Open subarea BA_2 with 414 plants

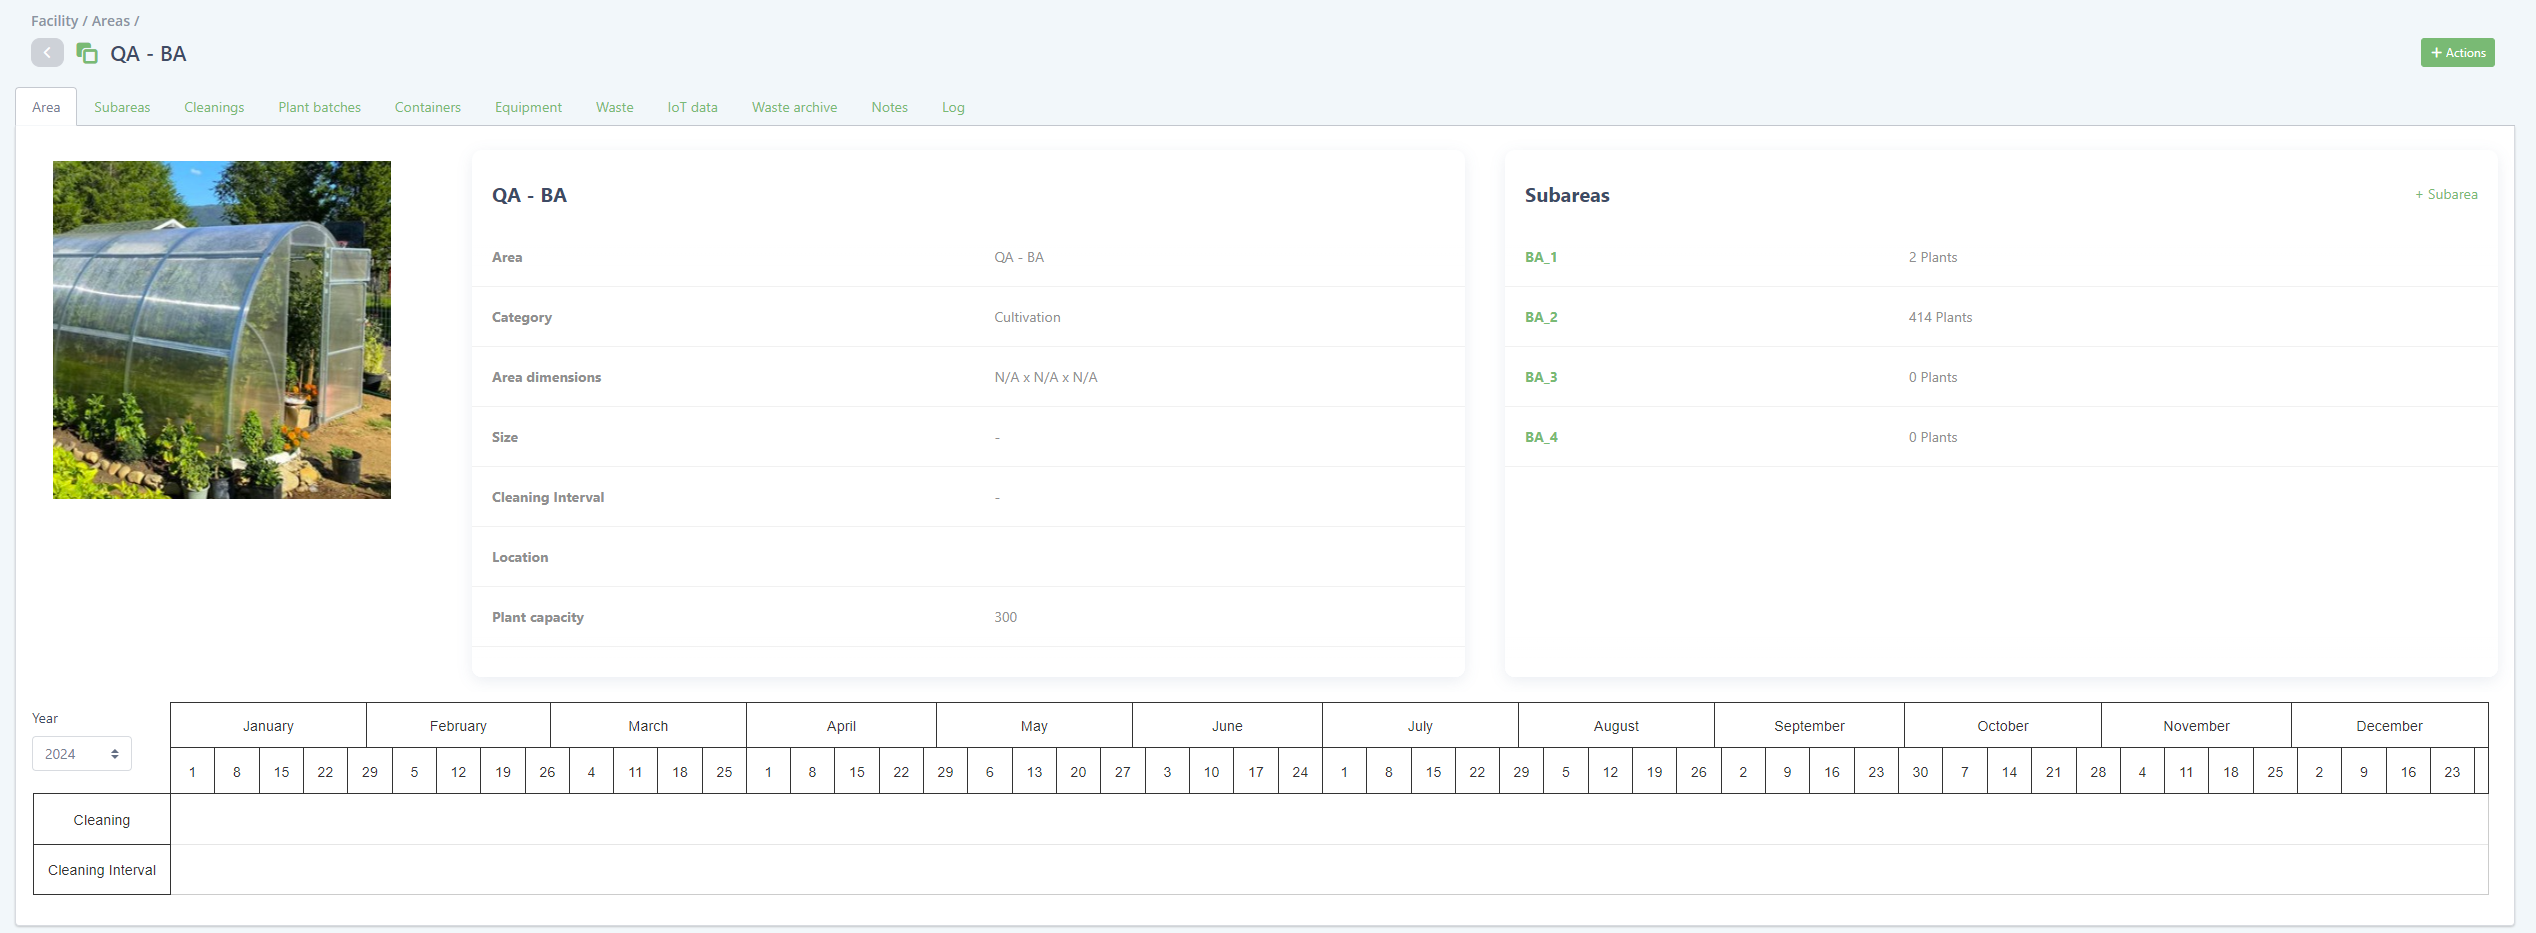(x=1540, y=317)
